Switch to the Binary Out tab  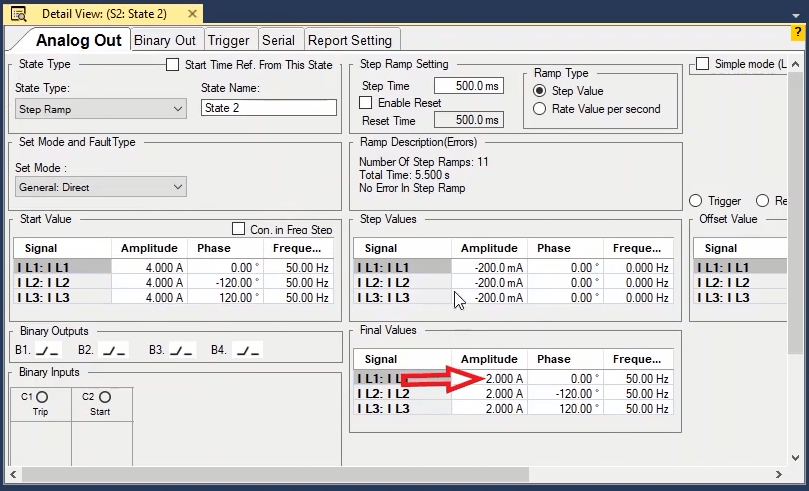165,40
